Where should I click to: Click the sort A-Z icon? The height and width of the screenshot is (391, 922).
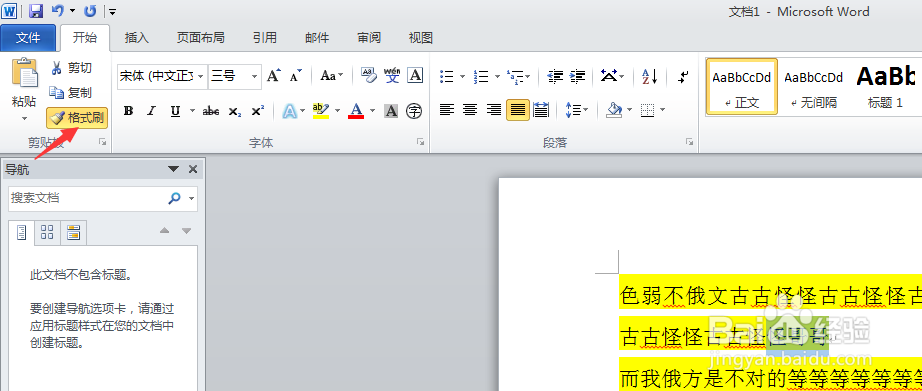tap(649, 76)
